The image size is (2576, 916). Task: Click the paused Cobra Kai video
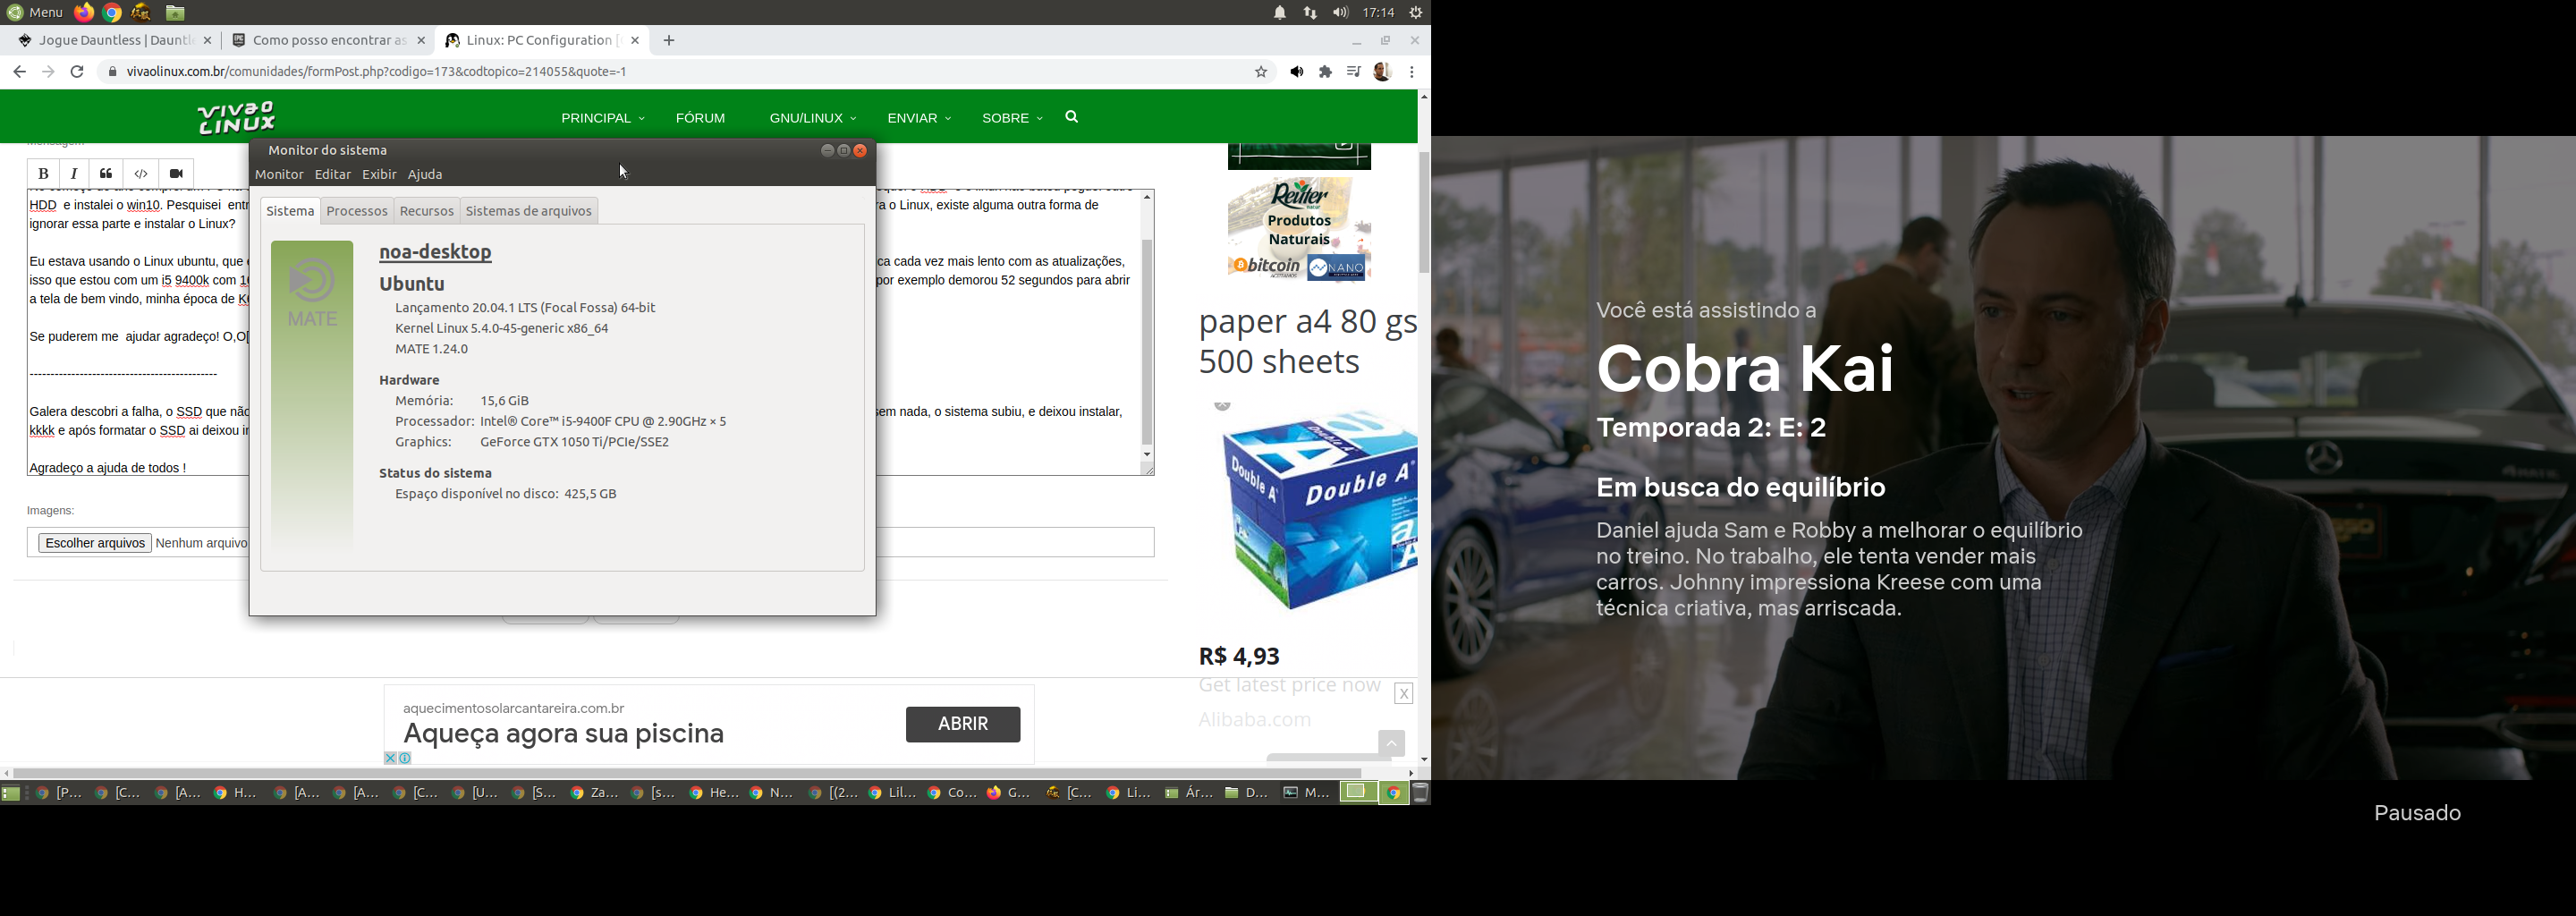(2003, 458)
